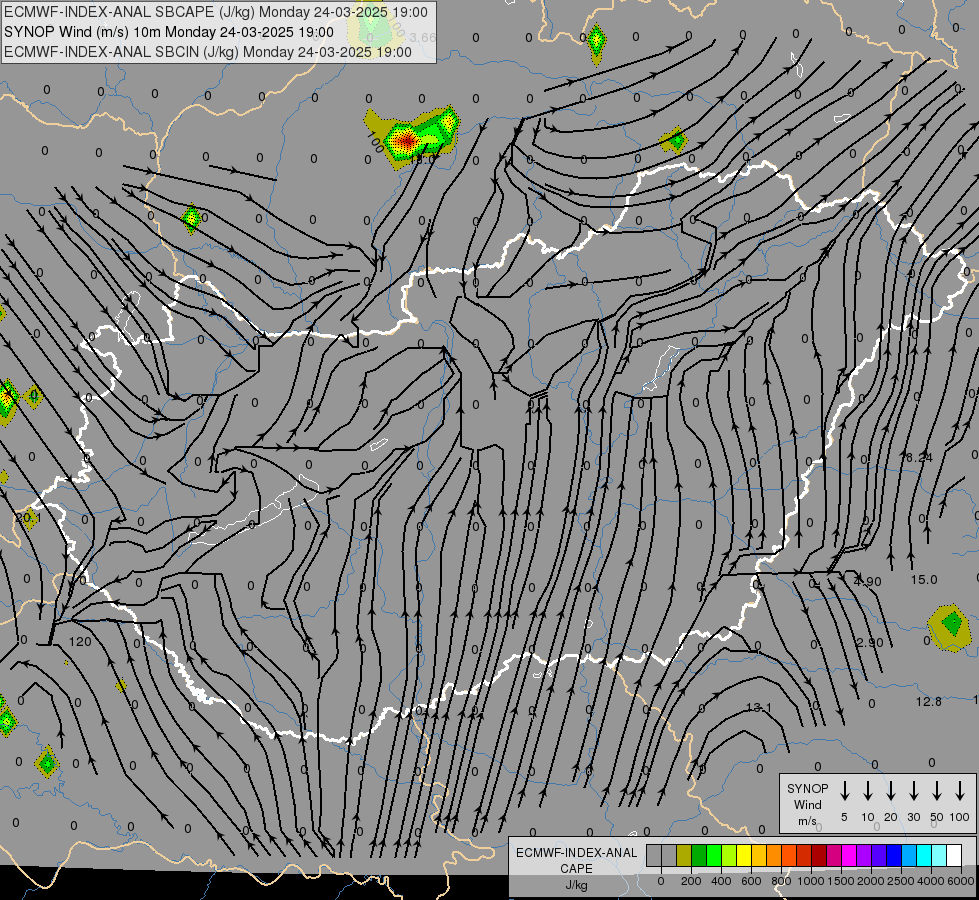Click the 4000 tick label on CAPE scale
The width and height of the screenshot is (979, 900).
(931, 881)
